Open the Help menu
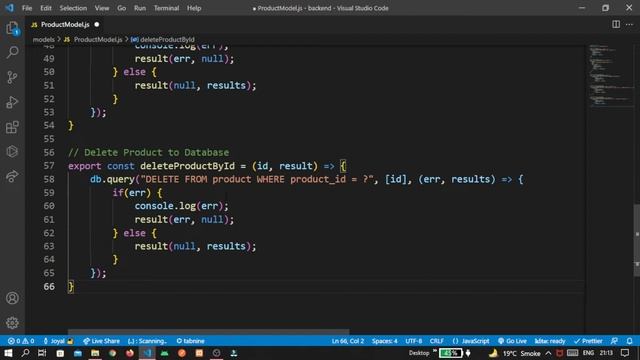 (x=194, y=8)
